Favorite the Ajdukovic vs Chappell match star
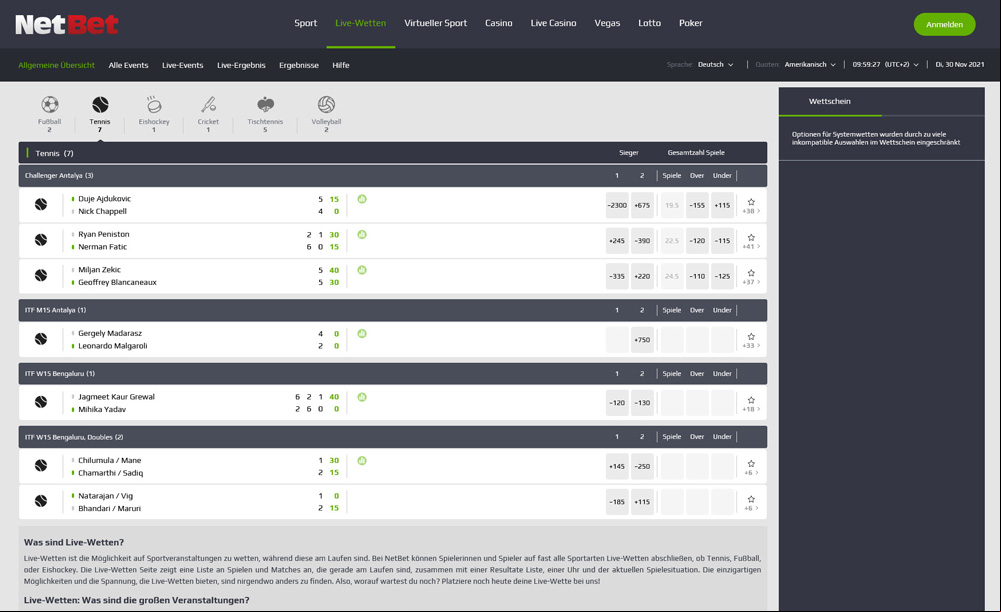This screenshot has height=612, width=1001. (x=751, y=202)
